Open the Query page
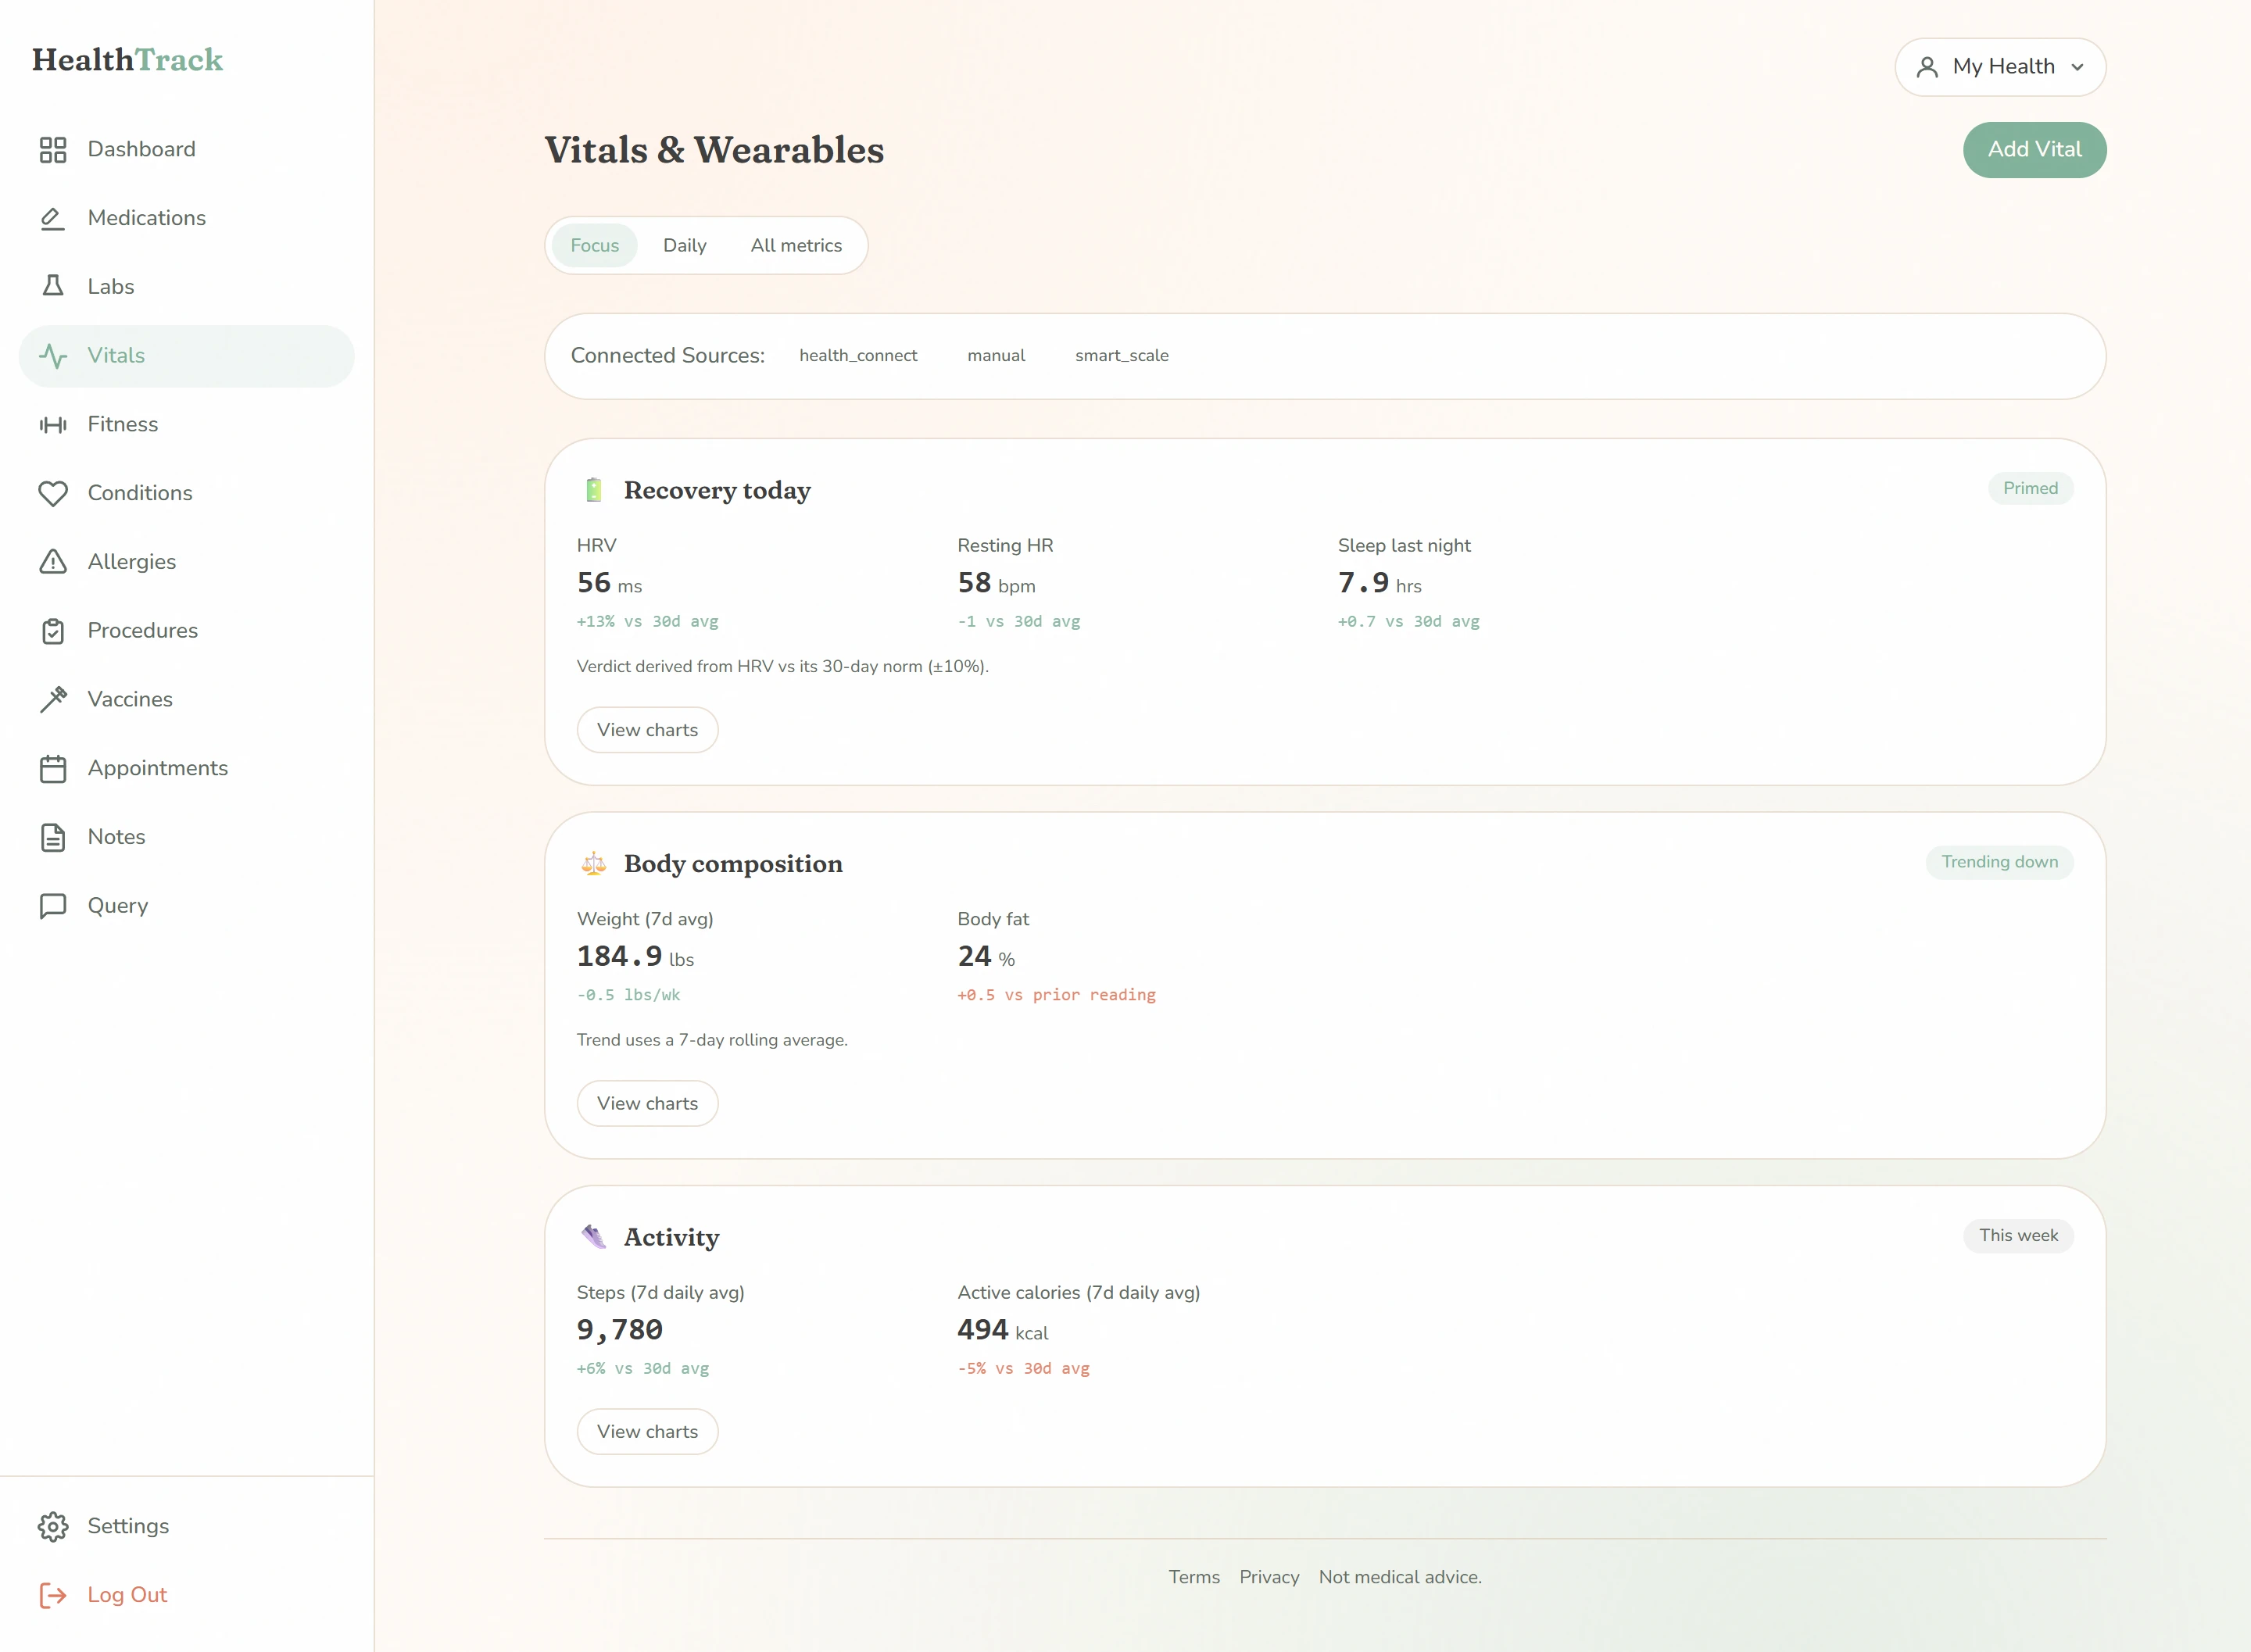2251x1652 pixels. (x=187, y=906)
